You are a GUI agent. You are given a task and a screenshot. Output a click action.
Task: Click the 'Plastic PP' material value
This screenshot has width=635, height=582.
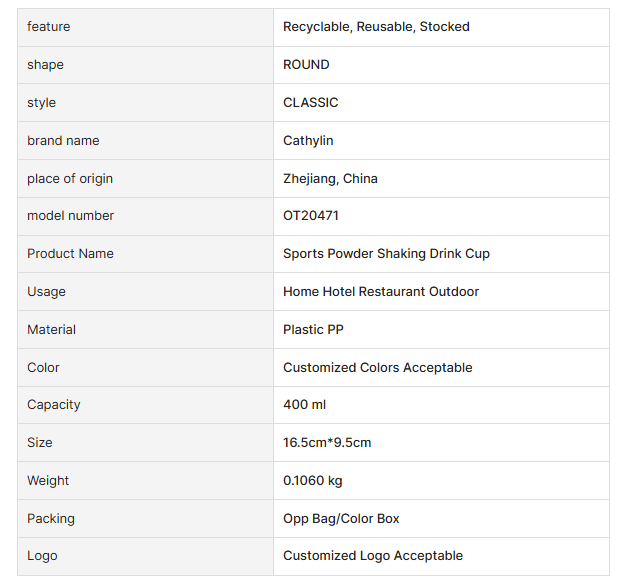(x=313, y=330)
